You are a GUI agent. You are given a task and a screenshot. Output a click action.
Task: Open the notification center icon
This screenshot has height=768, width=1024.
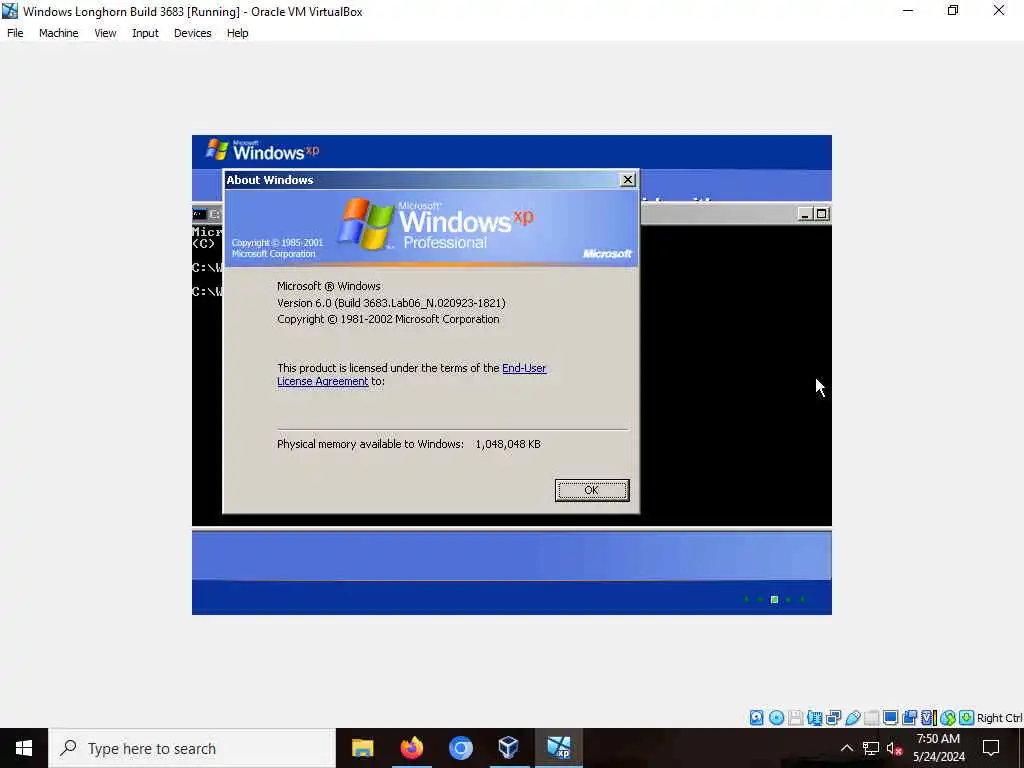tap(991, 748)
